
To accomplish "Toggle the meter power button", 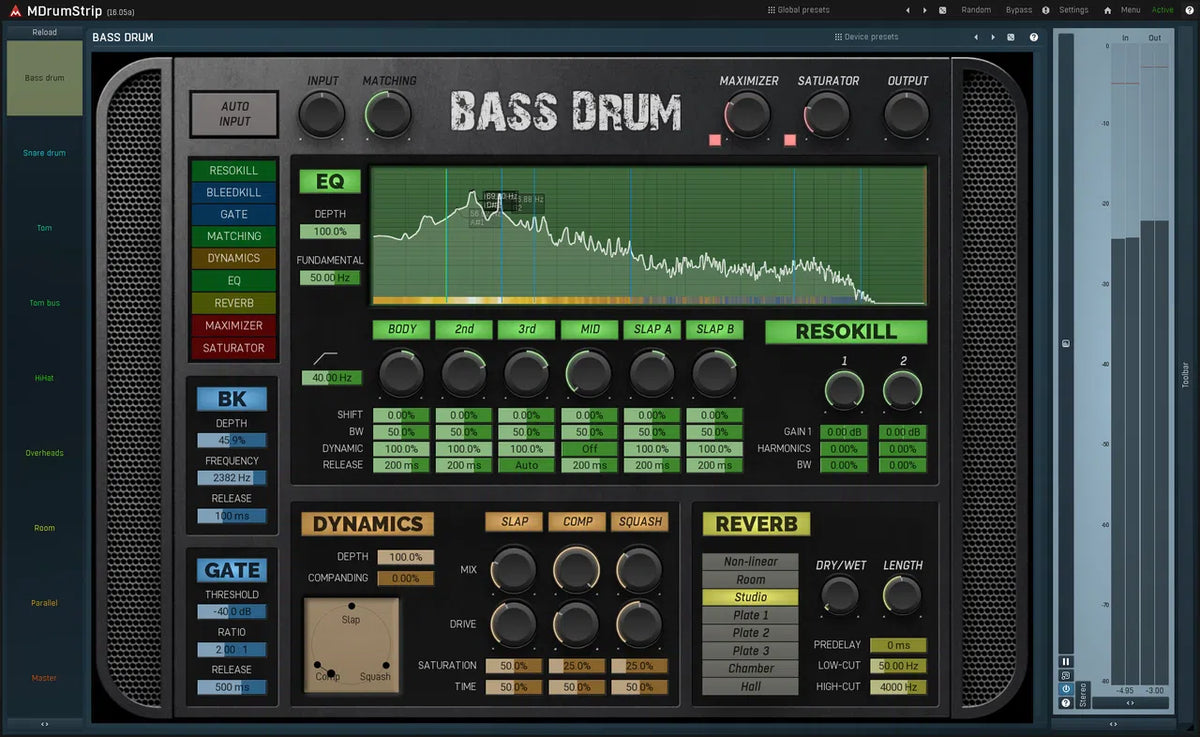I will pyautogui.click(x=1065, y=689).
